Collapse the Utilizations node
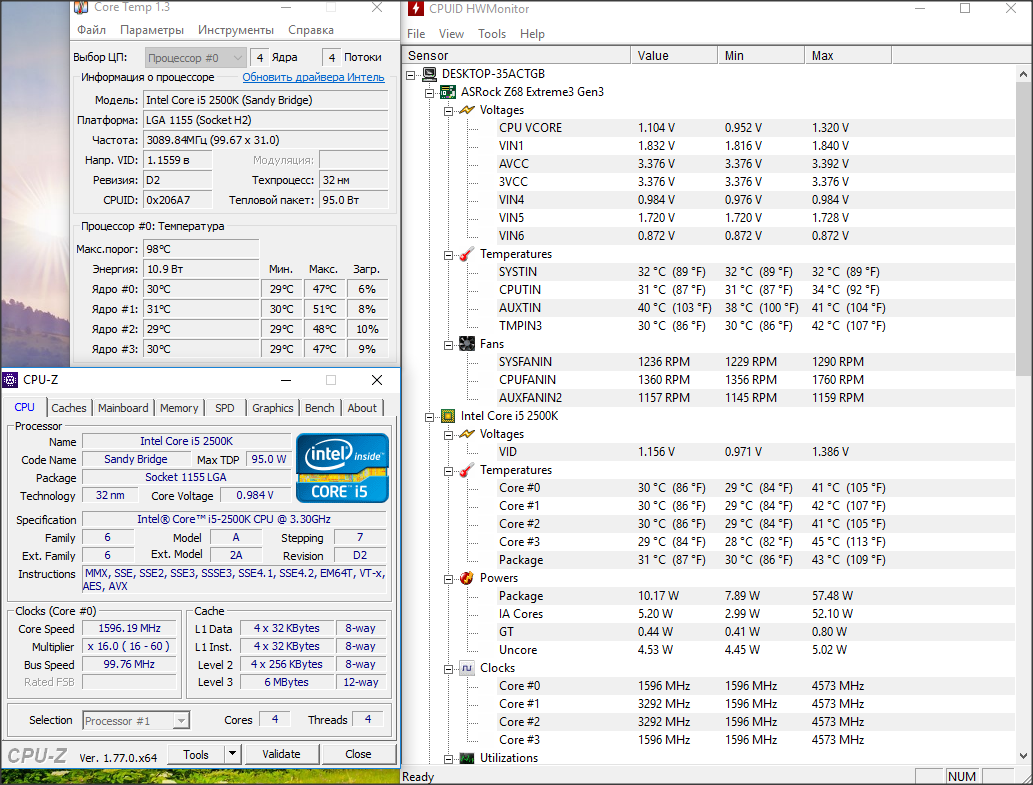The height and width of the screenshot is (785, 1033). (448, 759)
